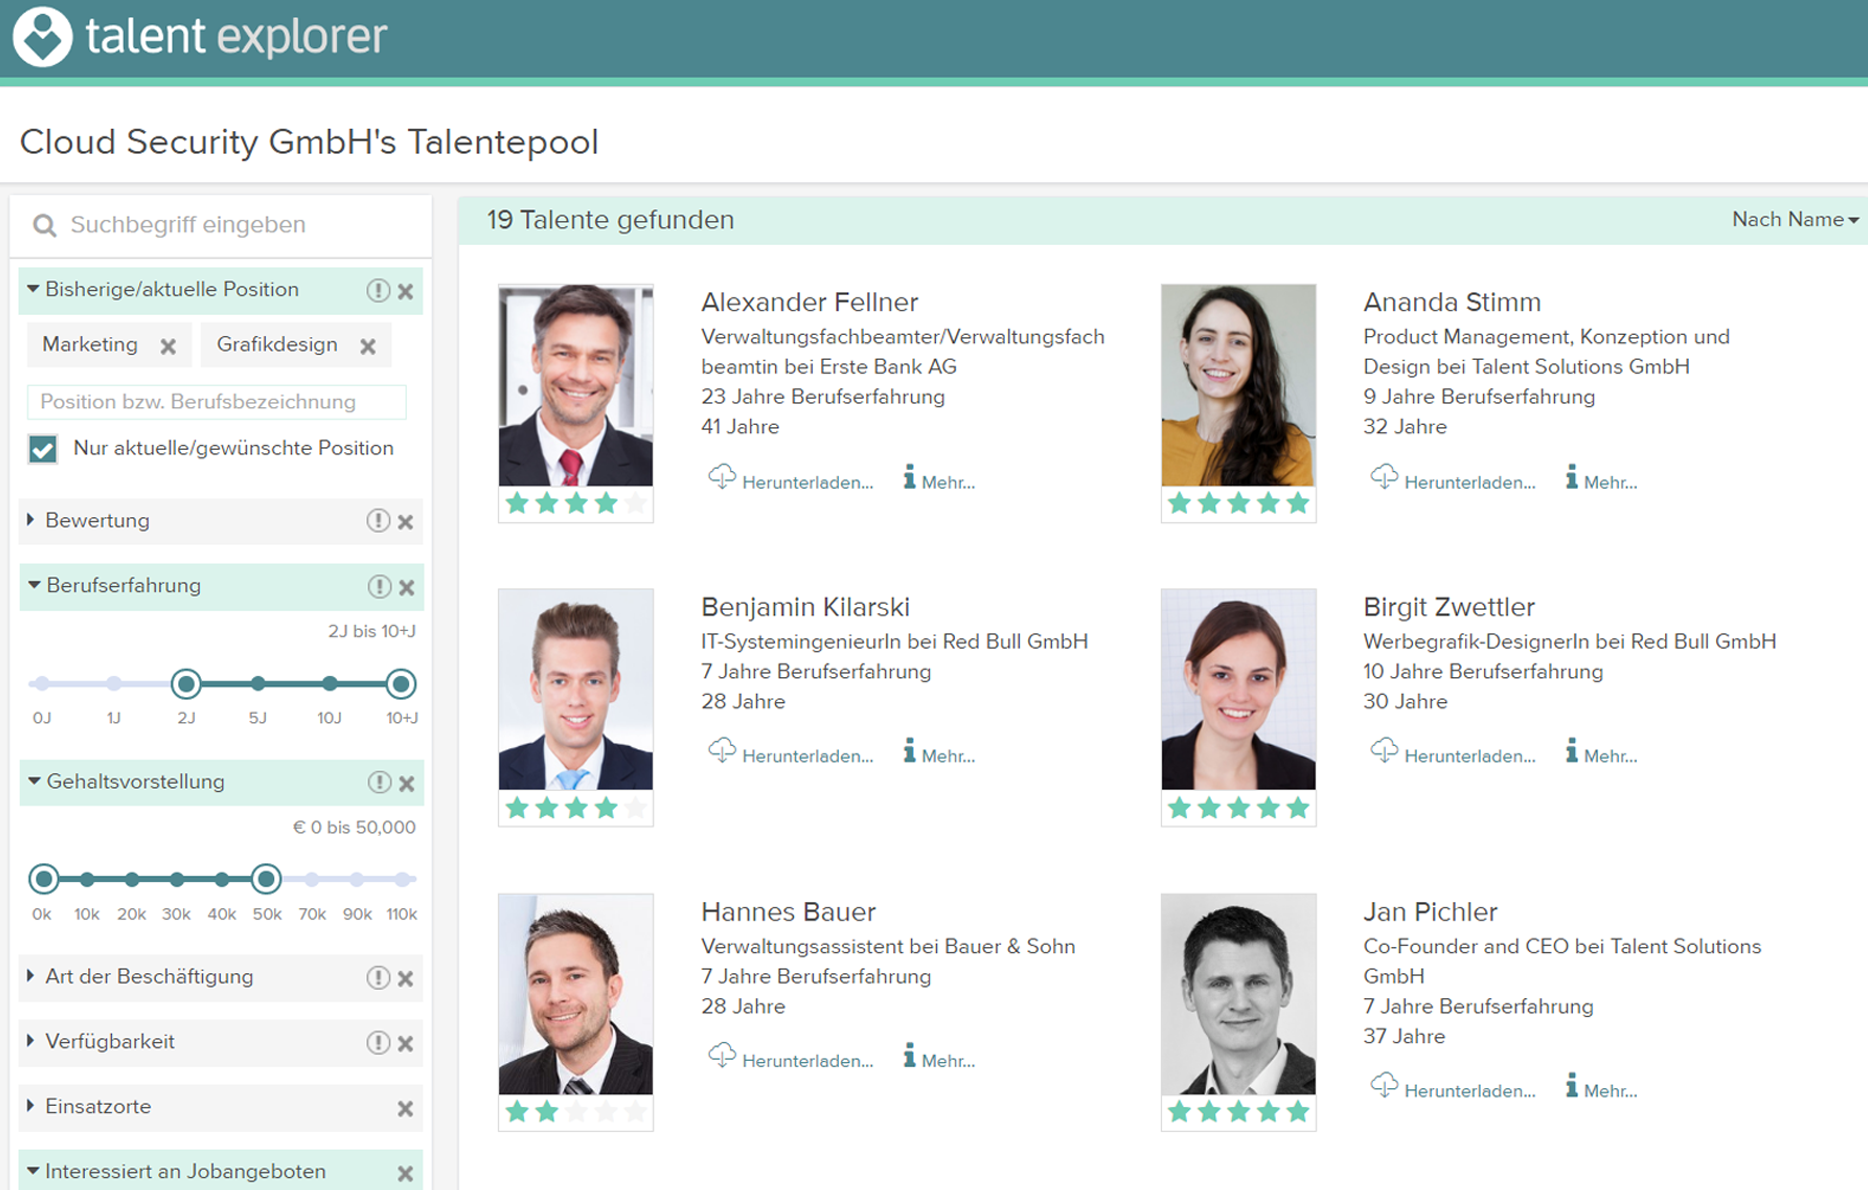Click download cloud icon for Hannes Bauer

coord(722,1056)
